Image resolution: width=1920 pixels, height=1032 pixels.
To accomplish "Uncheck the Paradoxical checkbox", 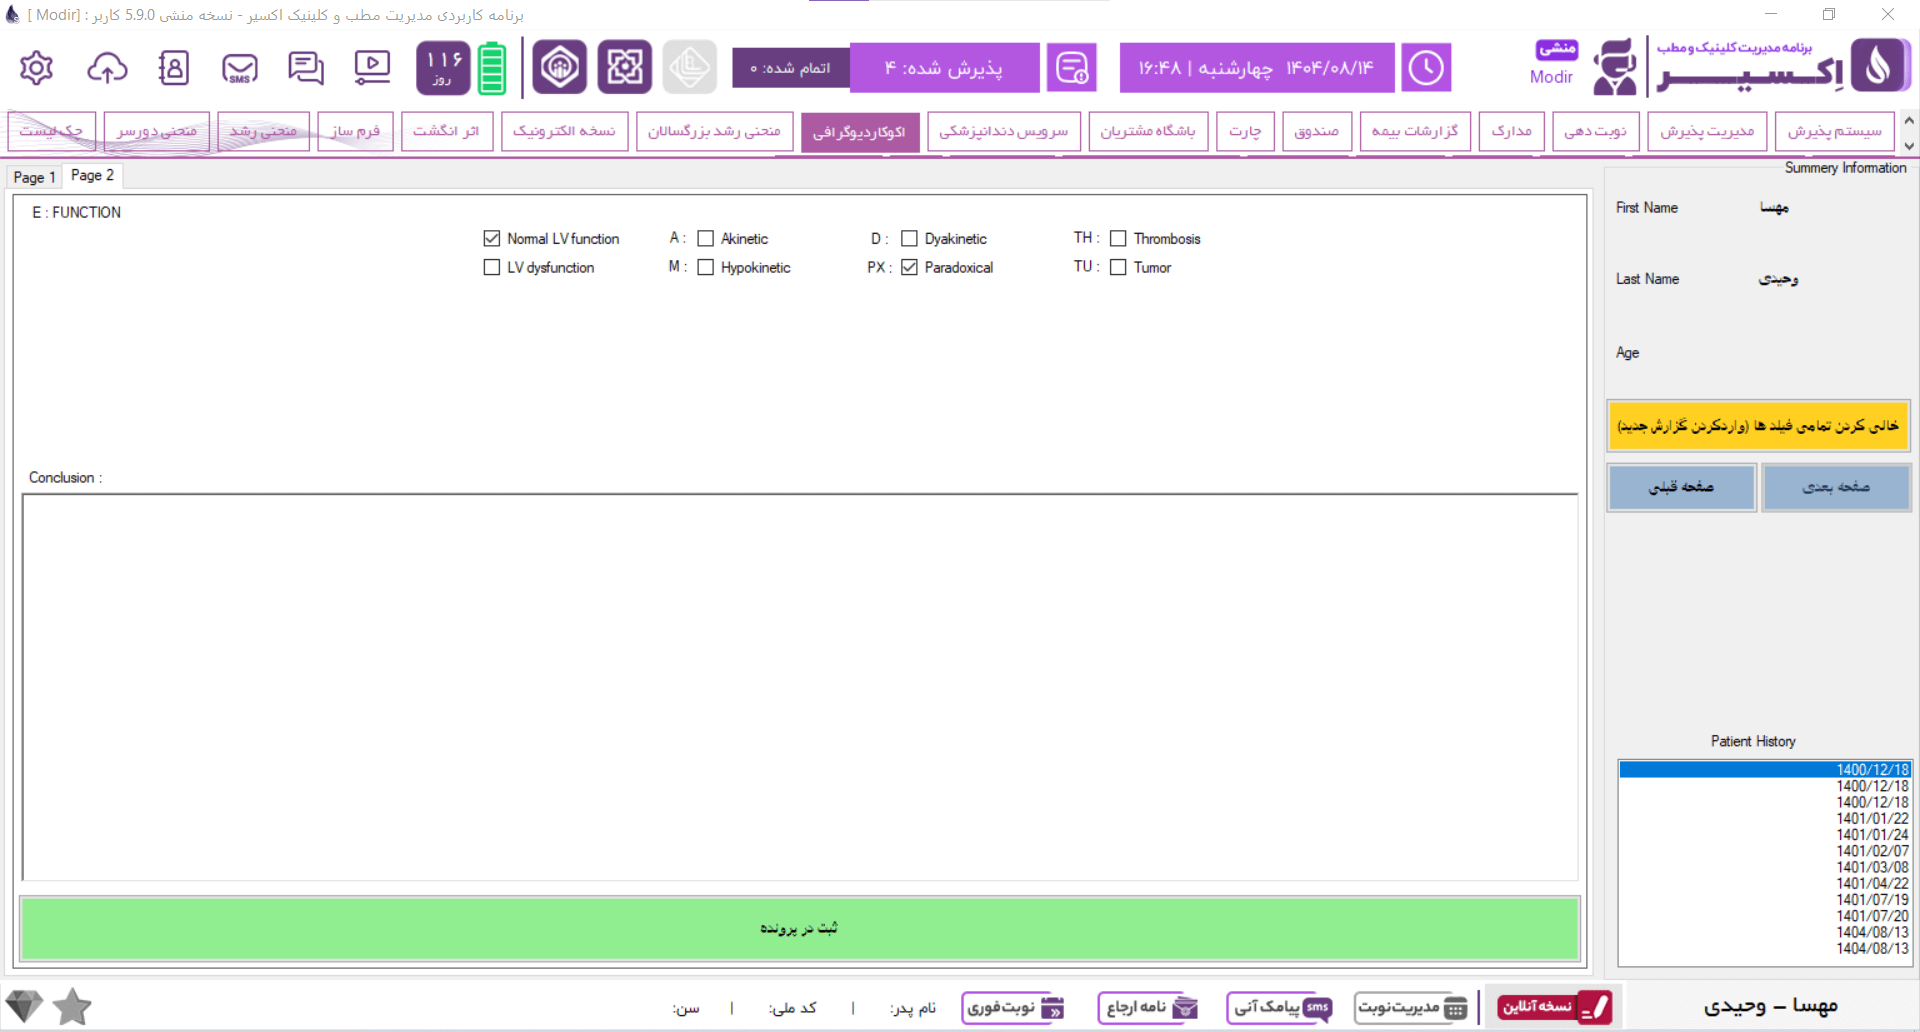I will click(x=909, y=267).
